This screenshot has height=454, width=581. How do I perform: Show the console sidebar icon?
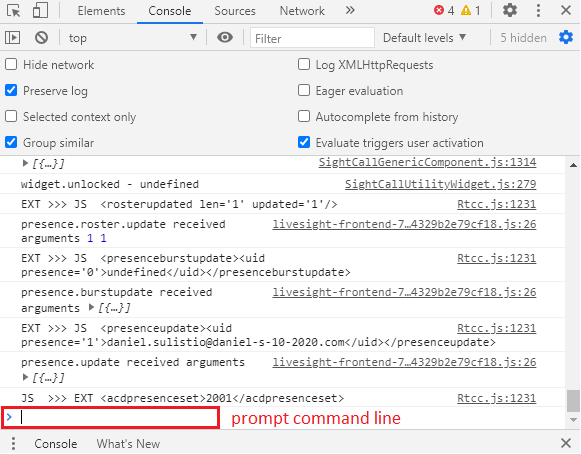(13, 38)
